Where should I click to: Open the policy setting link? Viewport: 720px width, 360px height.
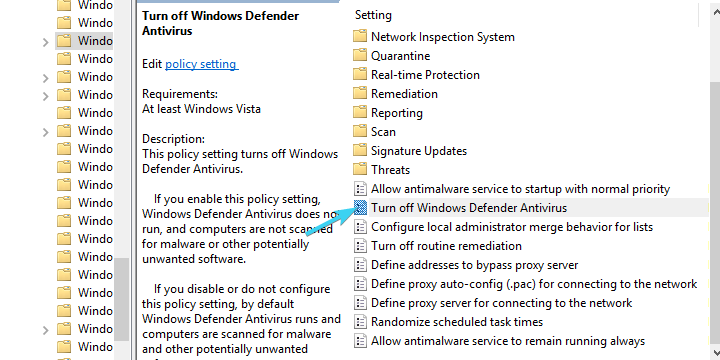tap(202, 64)
